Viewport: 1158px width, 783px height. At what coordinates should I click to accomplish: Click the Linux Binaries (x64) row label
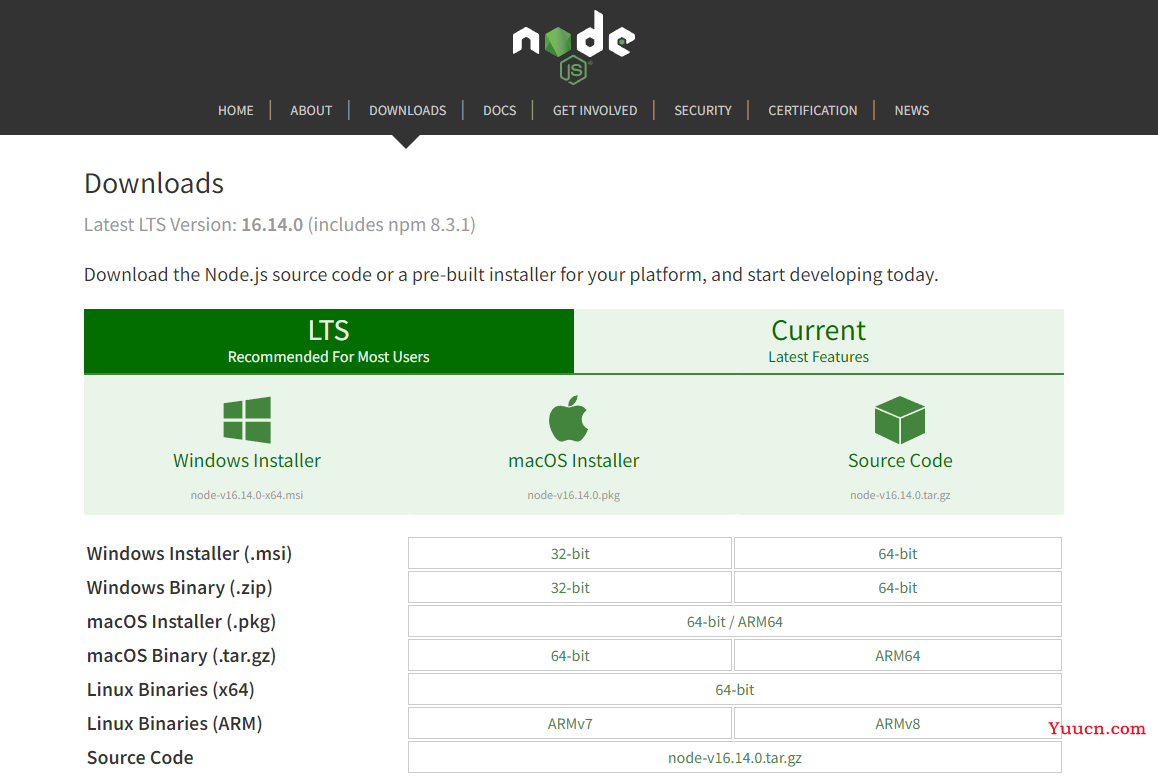[x=171, y=689]
